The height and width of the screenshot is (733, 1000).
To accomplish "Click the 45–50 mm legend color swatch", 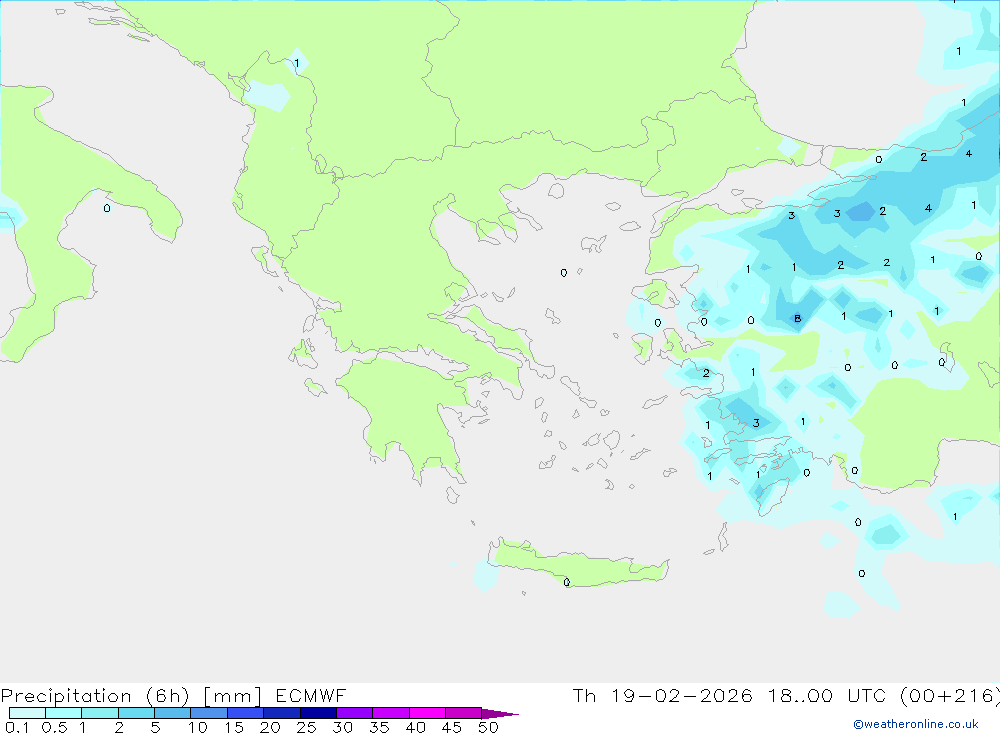I will (x=464, y=713).
